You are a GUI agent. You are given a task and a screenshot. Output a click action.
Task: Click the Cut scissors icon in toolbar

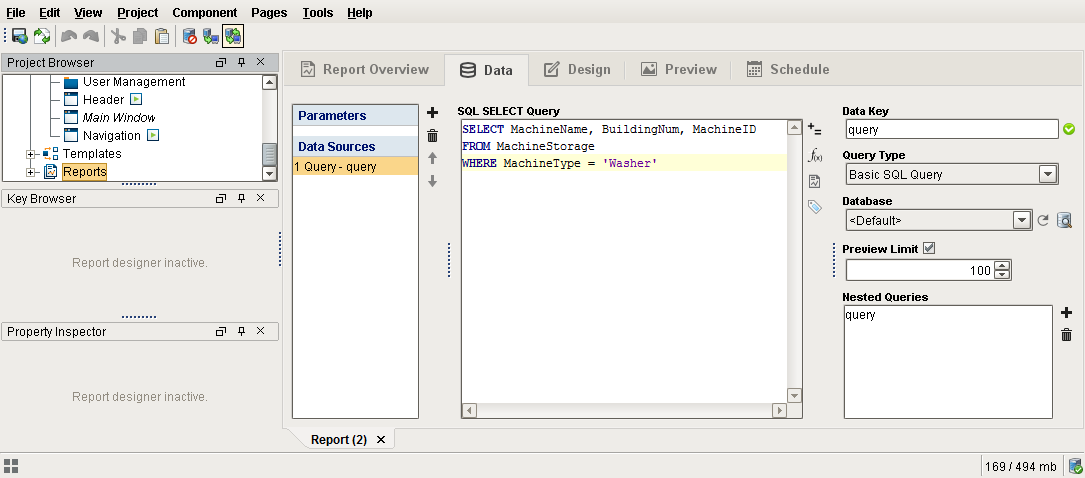pyautogui.click(x=119, y=36)
